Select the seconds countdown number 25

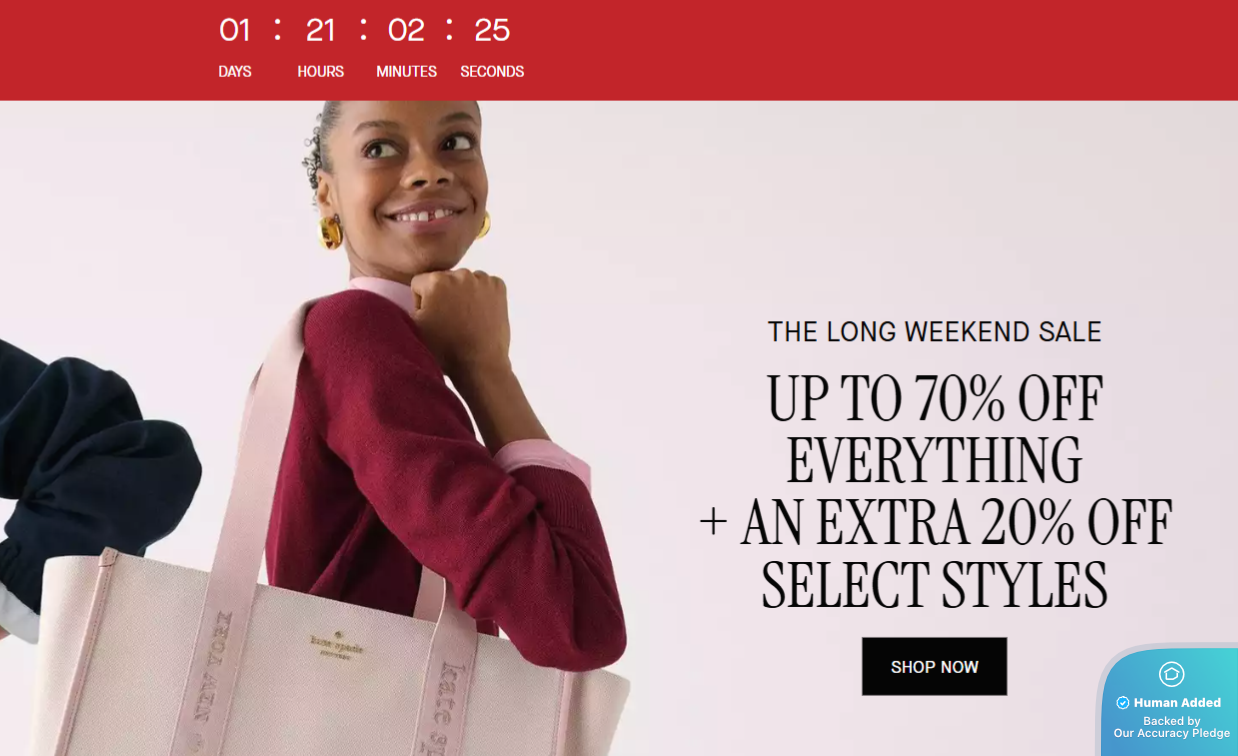(492, 31)
